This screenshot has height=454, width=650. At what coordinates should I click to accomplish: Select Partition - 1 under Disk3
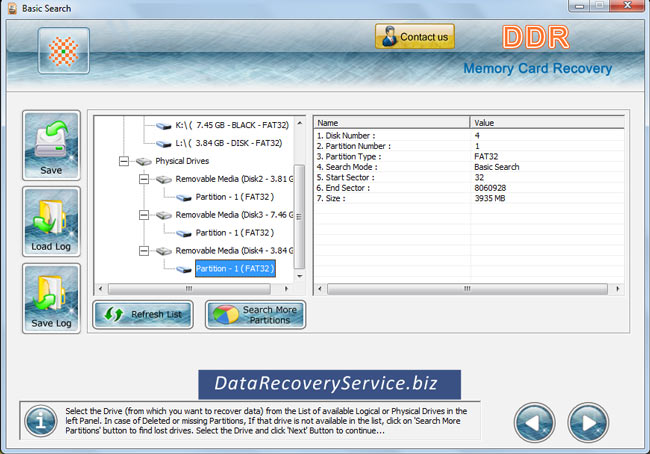[235, 233]
